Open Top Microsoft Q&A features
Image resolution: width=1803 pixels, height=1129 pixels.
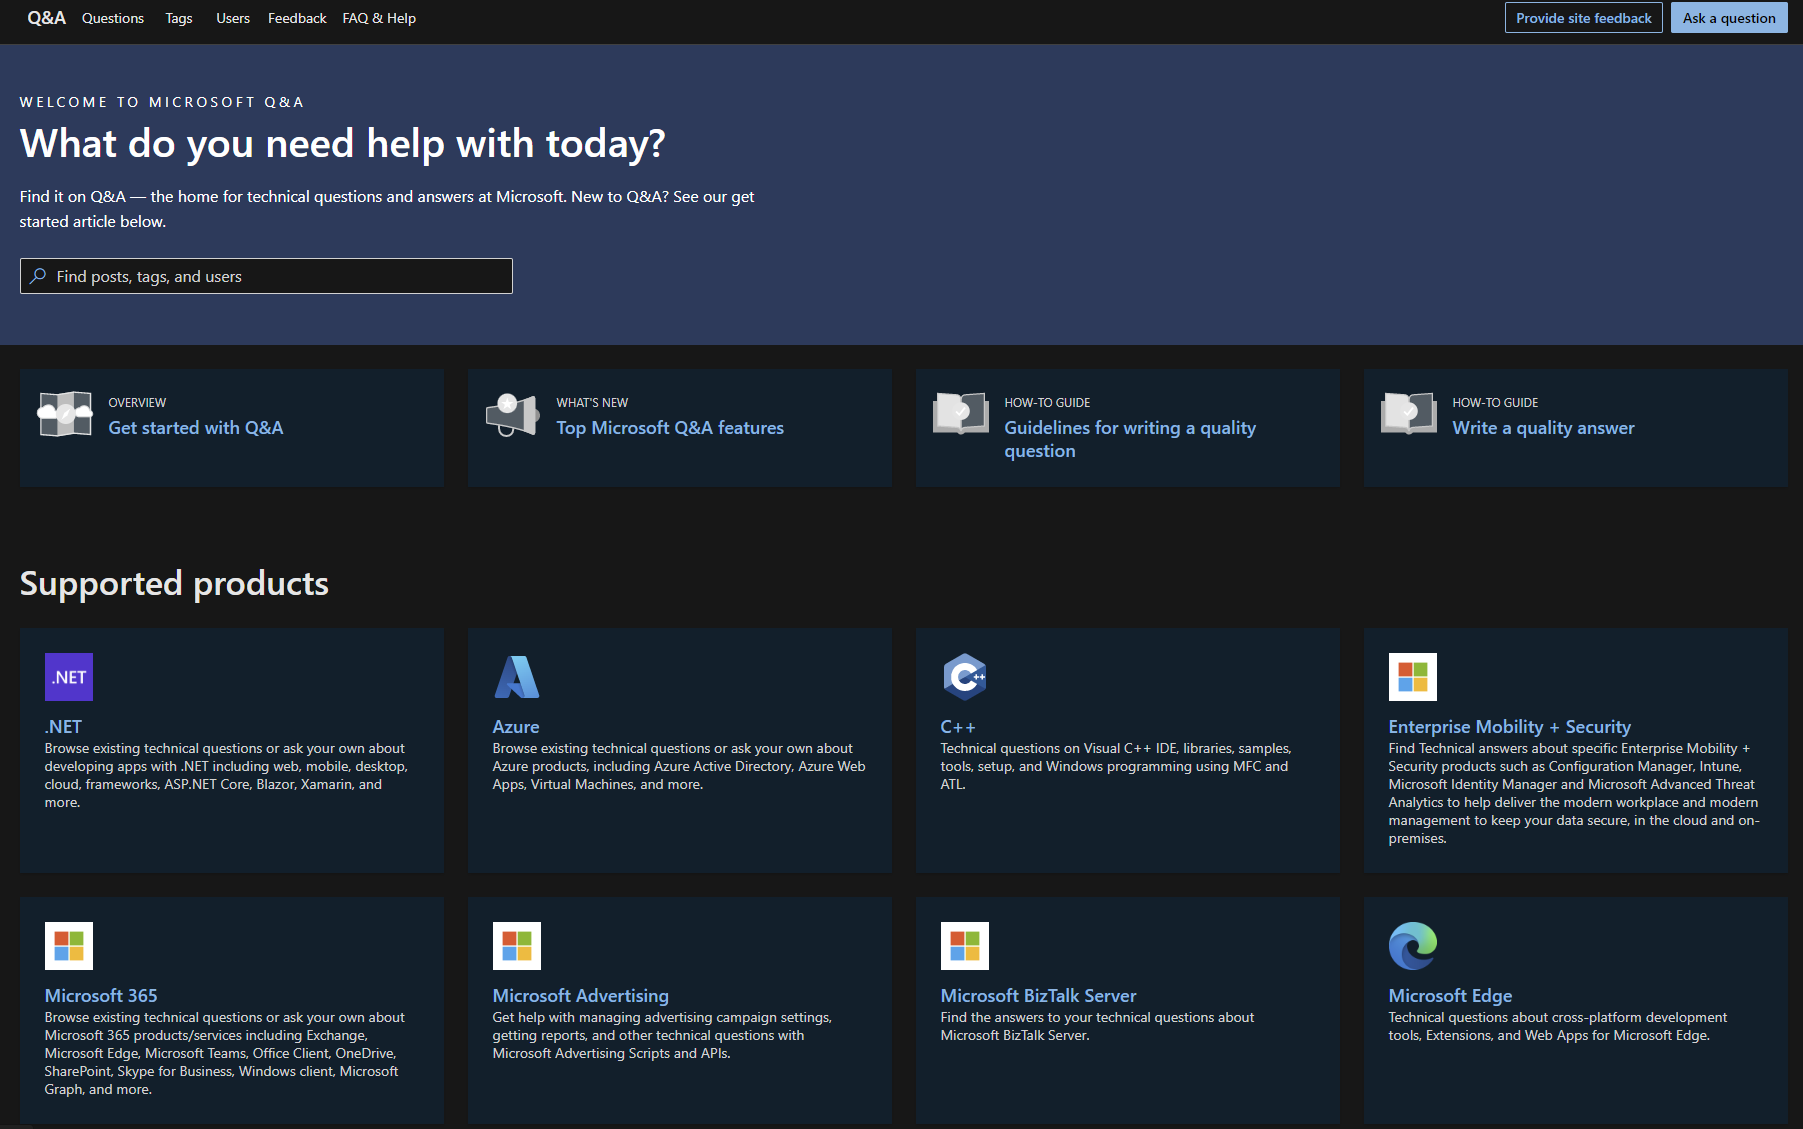point(670,427)
